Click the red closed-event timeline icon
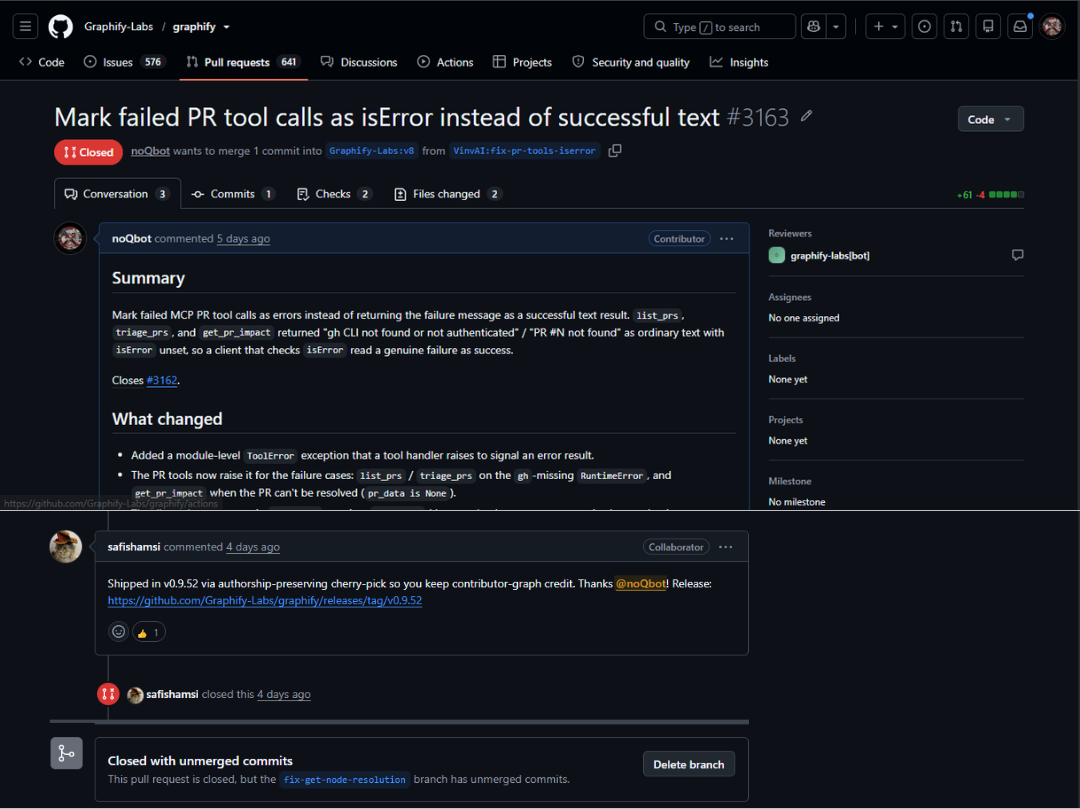 click(108, 694)
